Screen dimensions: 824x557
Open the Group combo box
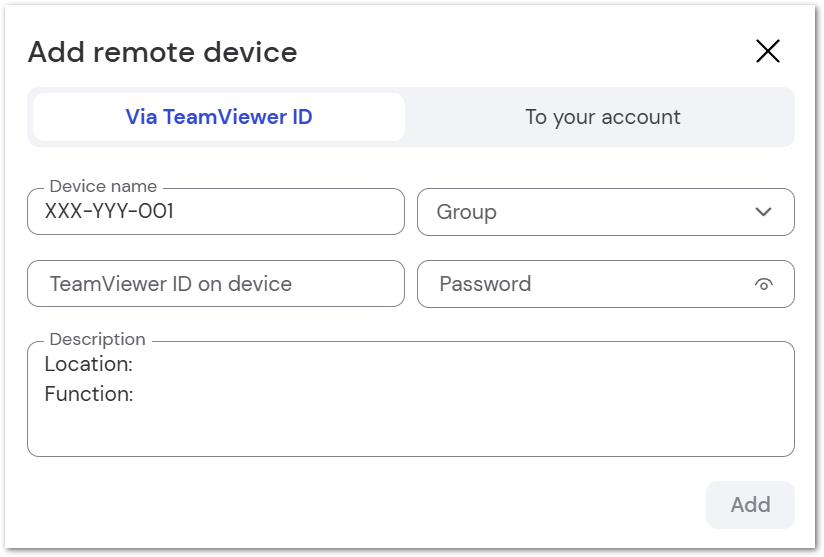coord(606,212)
